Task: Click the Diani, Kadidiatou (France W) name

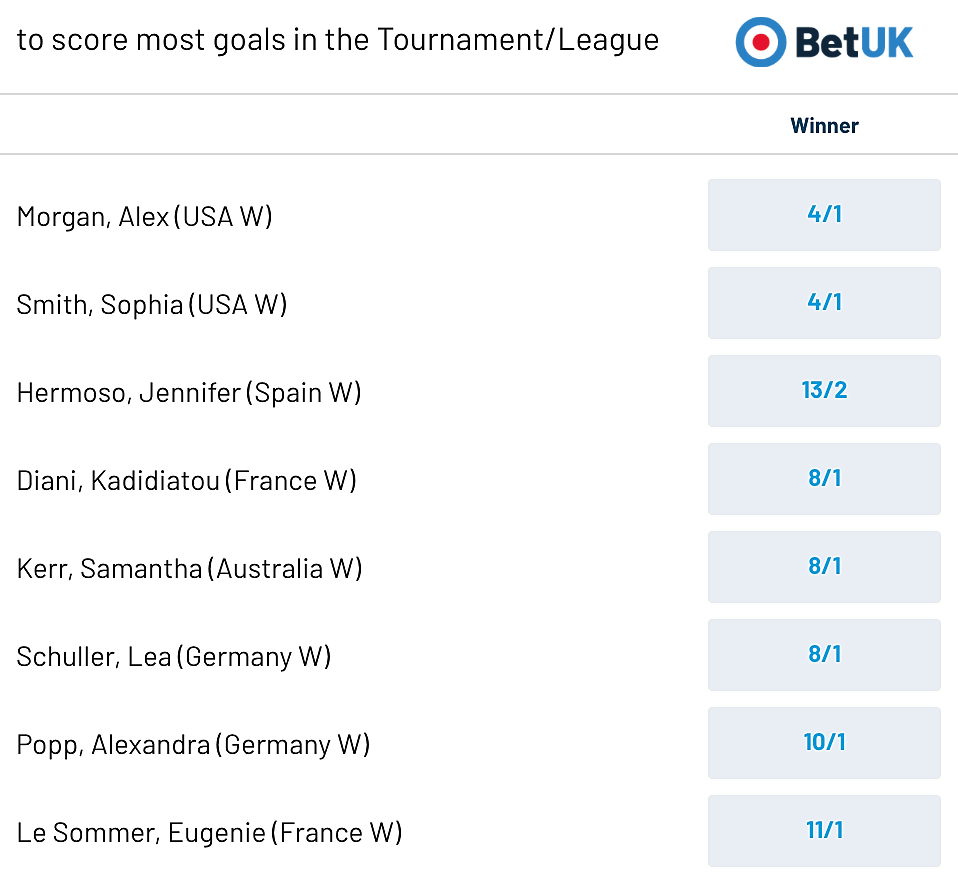Action: pyautogui.click(x=186, y=481)
